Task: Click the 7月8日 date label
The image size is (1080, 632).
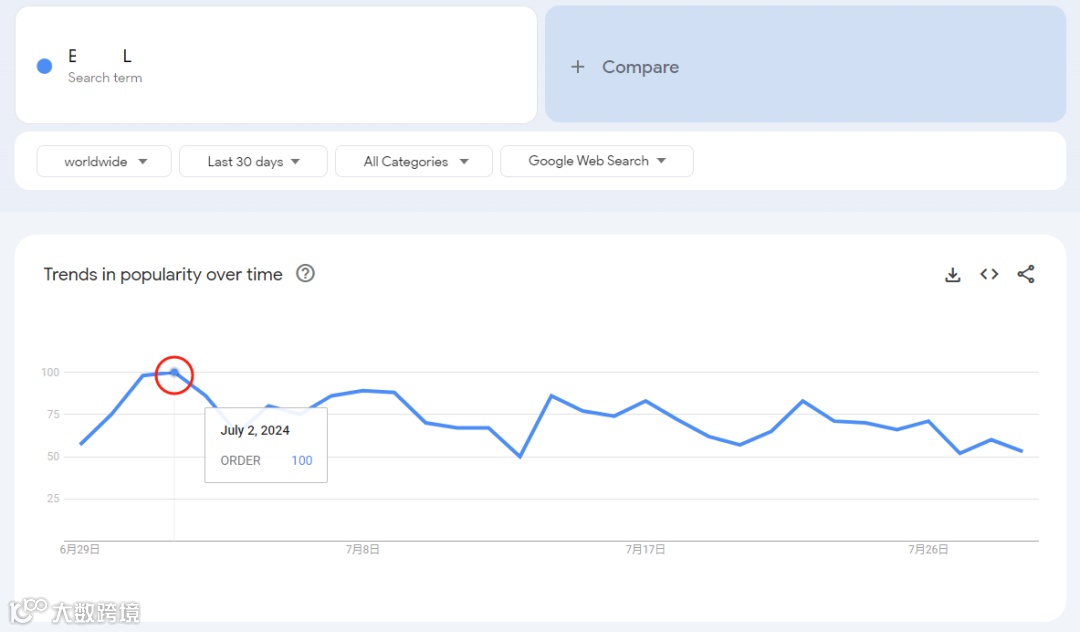Action: [363, 549]
